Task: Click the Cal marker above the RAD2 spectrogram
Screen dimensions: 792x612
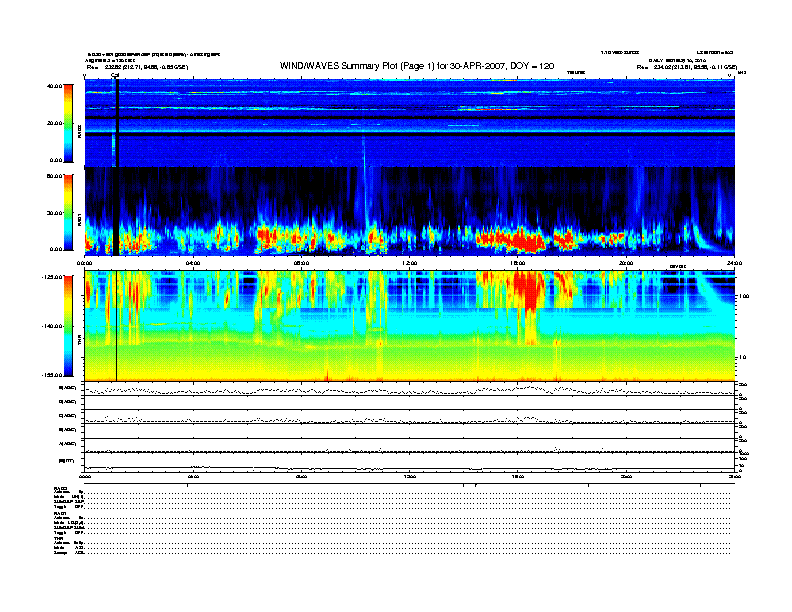Action: pos(115,76)
